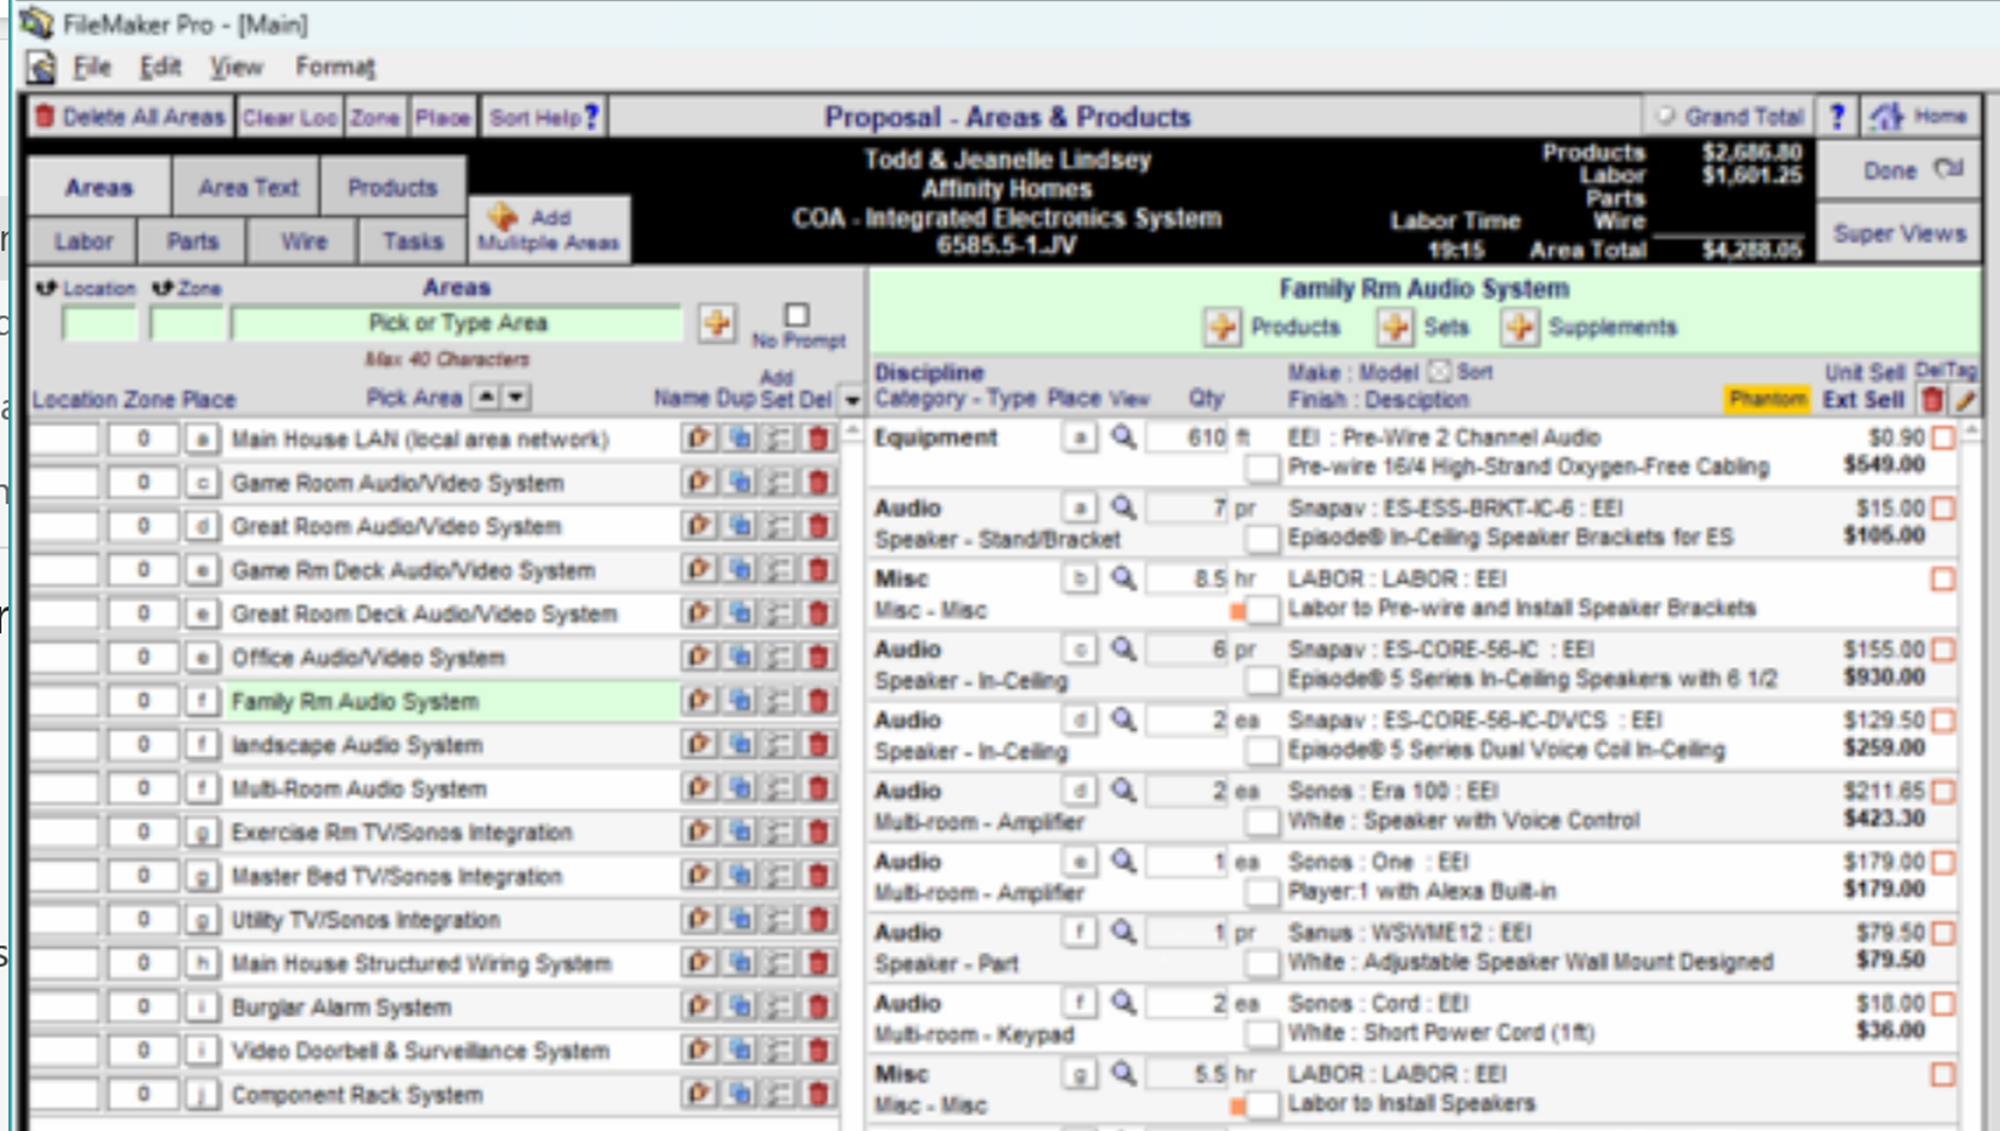
Task: Click the Grand Total button
Action: pyautogui.click(x=1731, y=117)
